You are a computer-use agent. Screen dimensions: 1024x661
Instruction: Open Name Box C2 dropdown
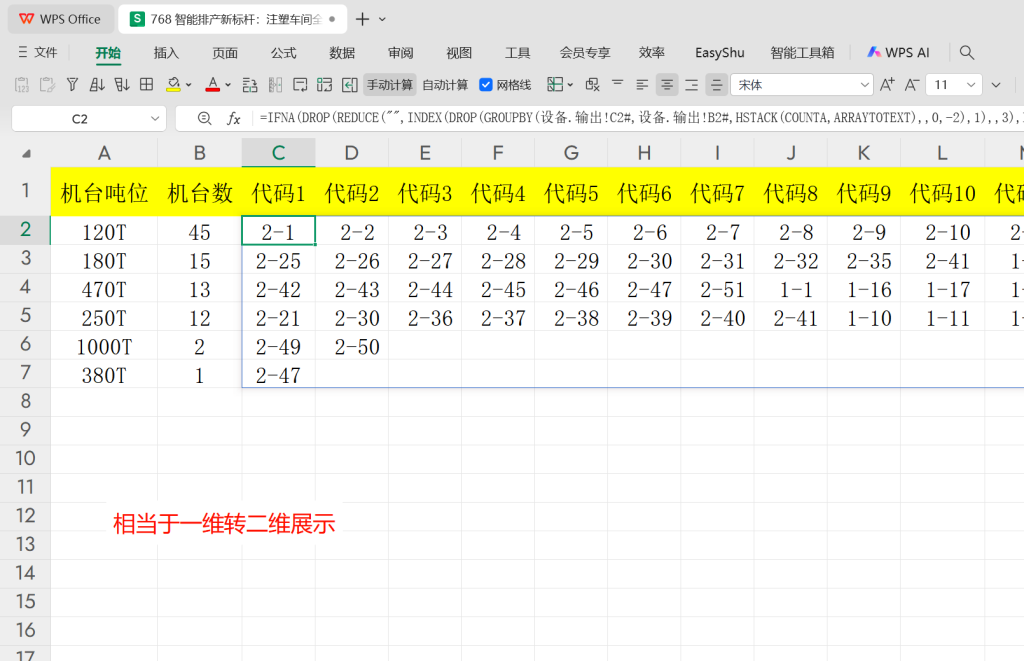155,119
